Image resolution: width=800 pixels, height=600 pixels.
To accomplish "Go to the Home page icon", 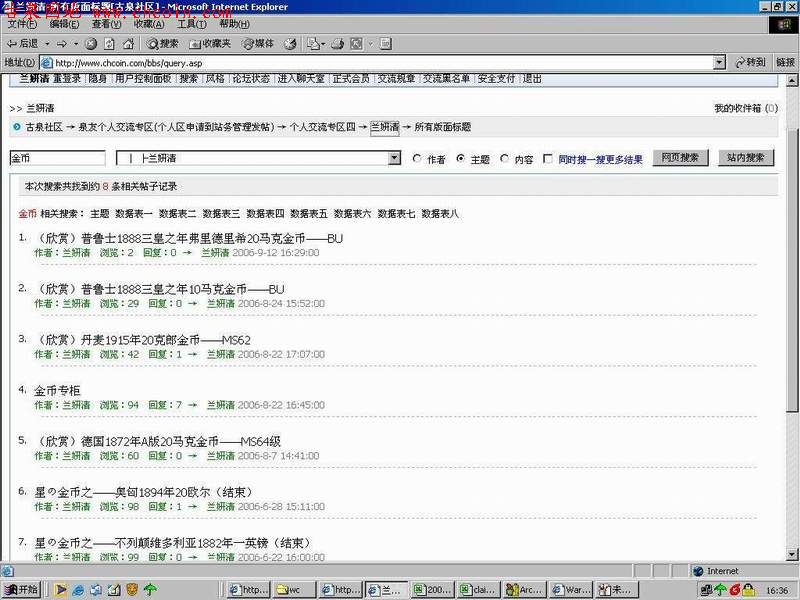I will pos(128,44).
